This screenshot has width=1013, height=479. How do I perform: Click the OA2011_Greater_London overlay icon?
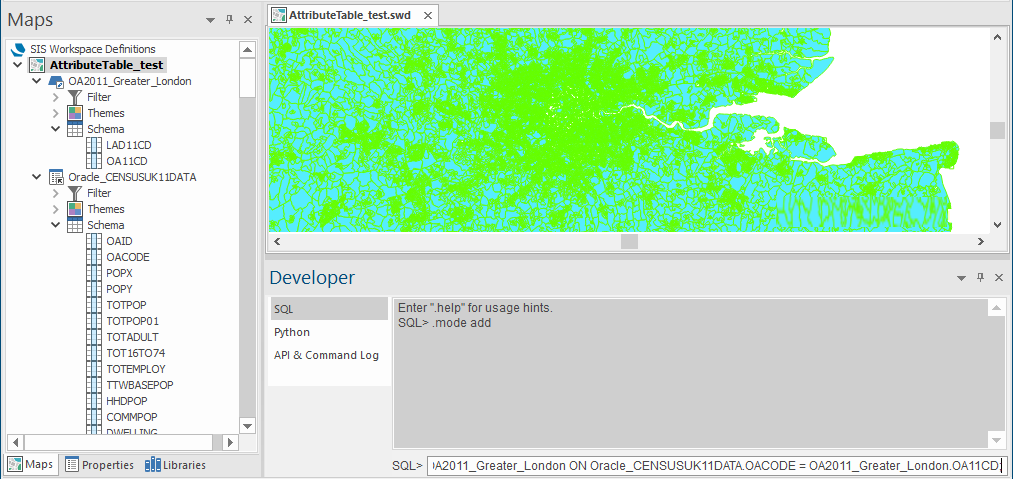pyautogui.click(x=56, y=81)
